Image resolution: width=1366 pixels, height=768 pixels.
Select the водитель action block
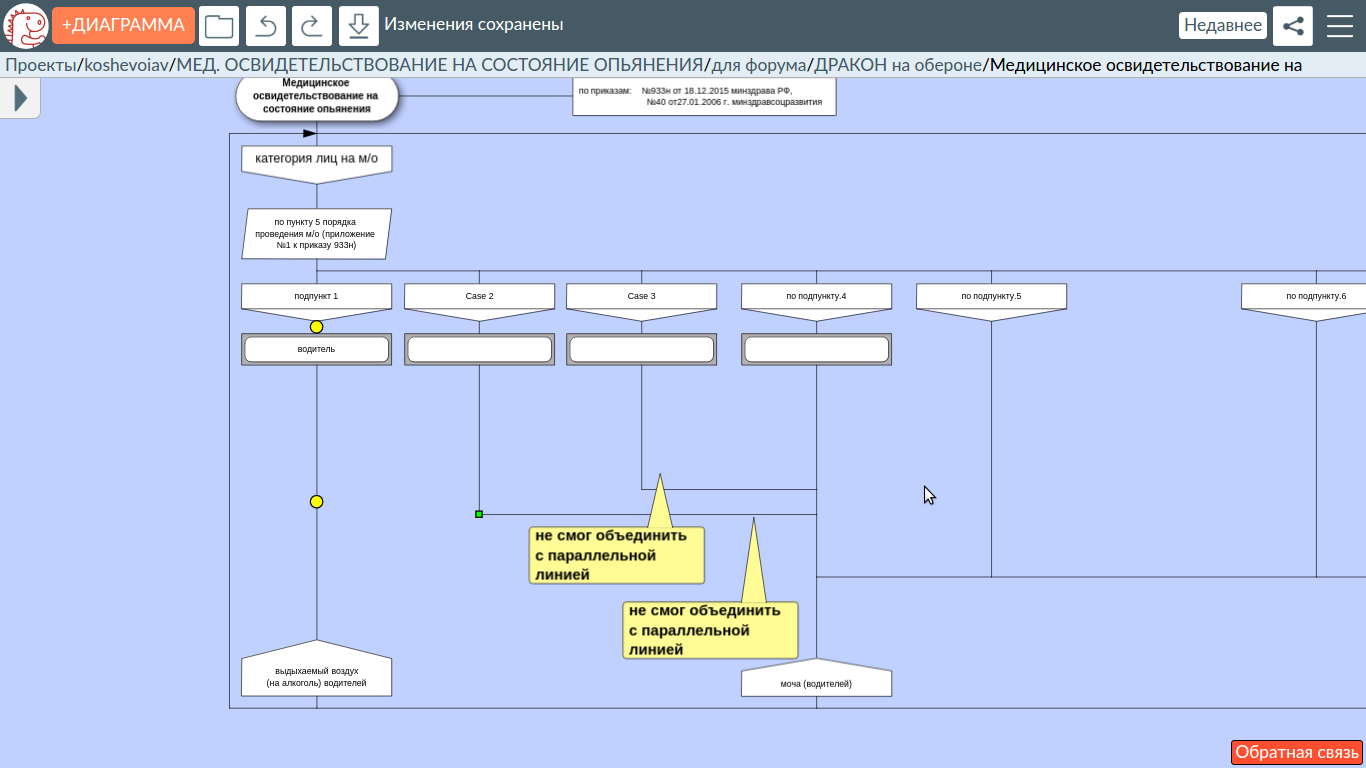(317, 349)
